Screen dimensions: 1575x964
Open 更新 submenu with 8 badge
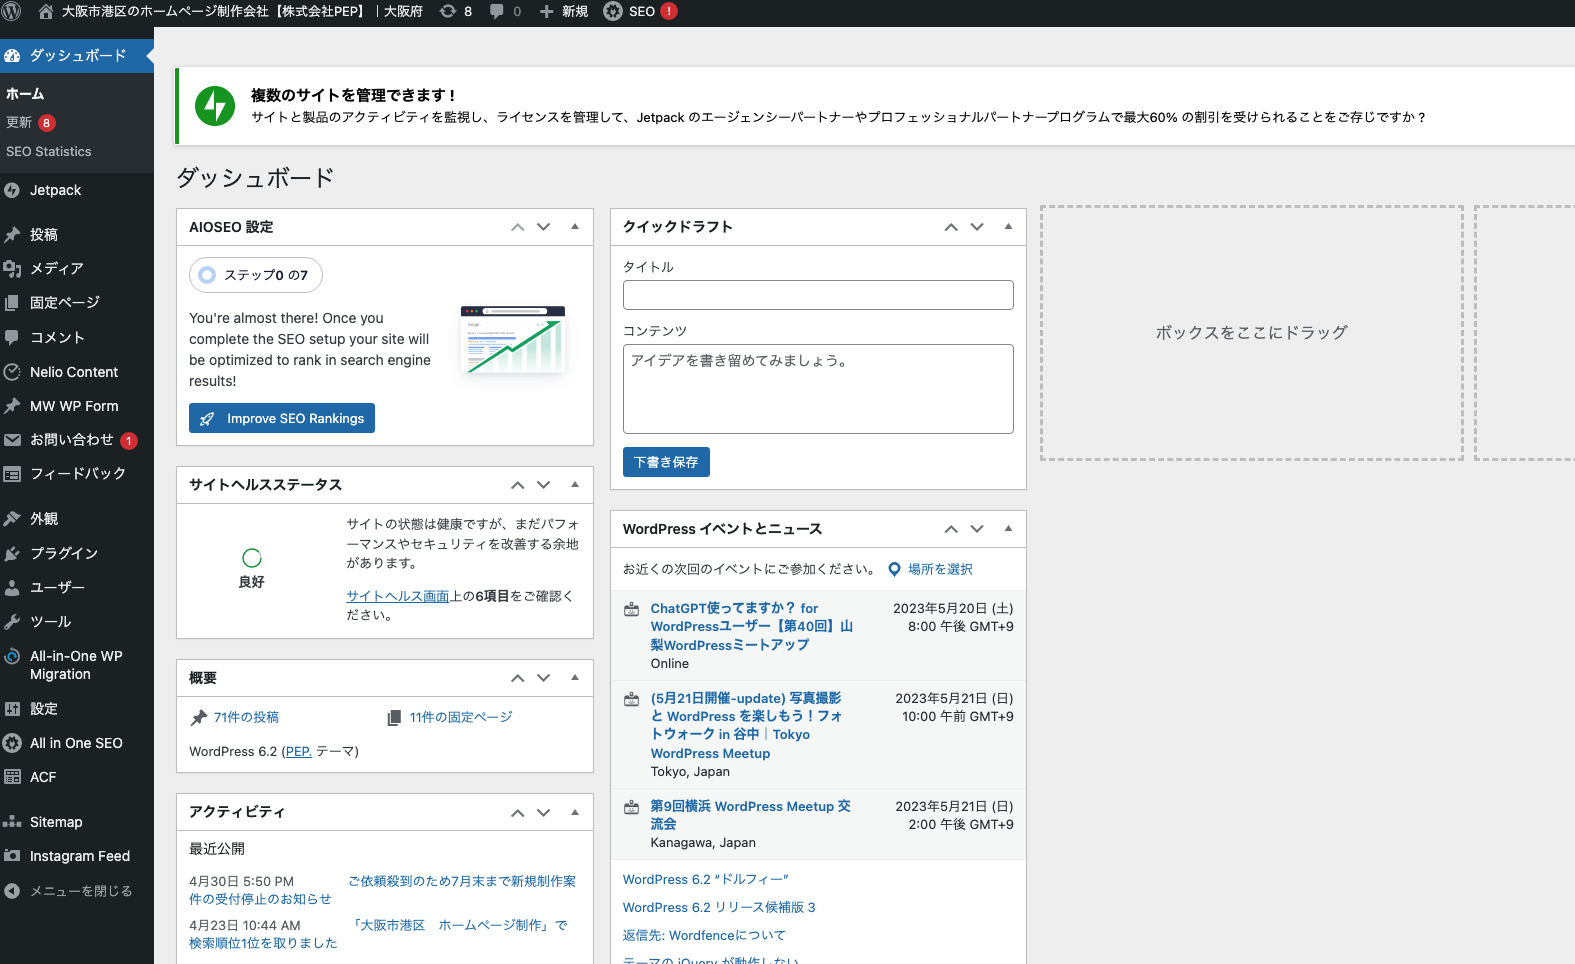(30, 122)
